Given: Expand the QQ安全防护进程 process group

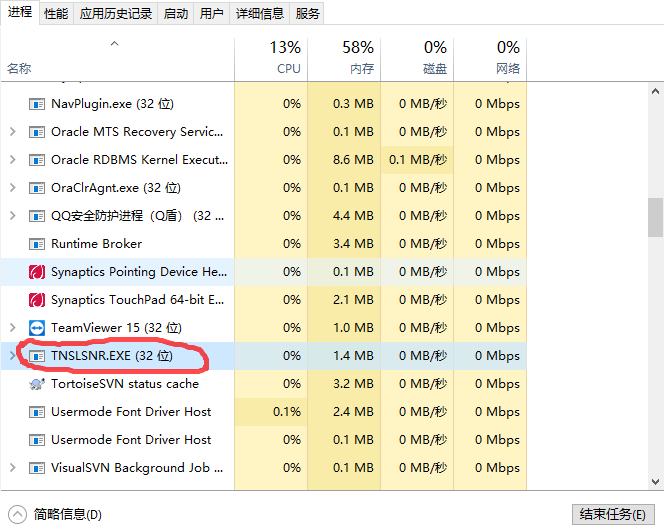Looking at the screenshot, I should point(12,216).
